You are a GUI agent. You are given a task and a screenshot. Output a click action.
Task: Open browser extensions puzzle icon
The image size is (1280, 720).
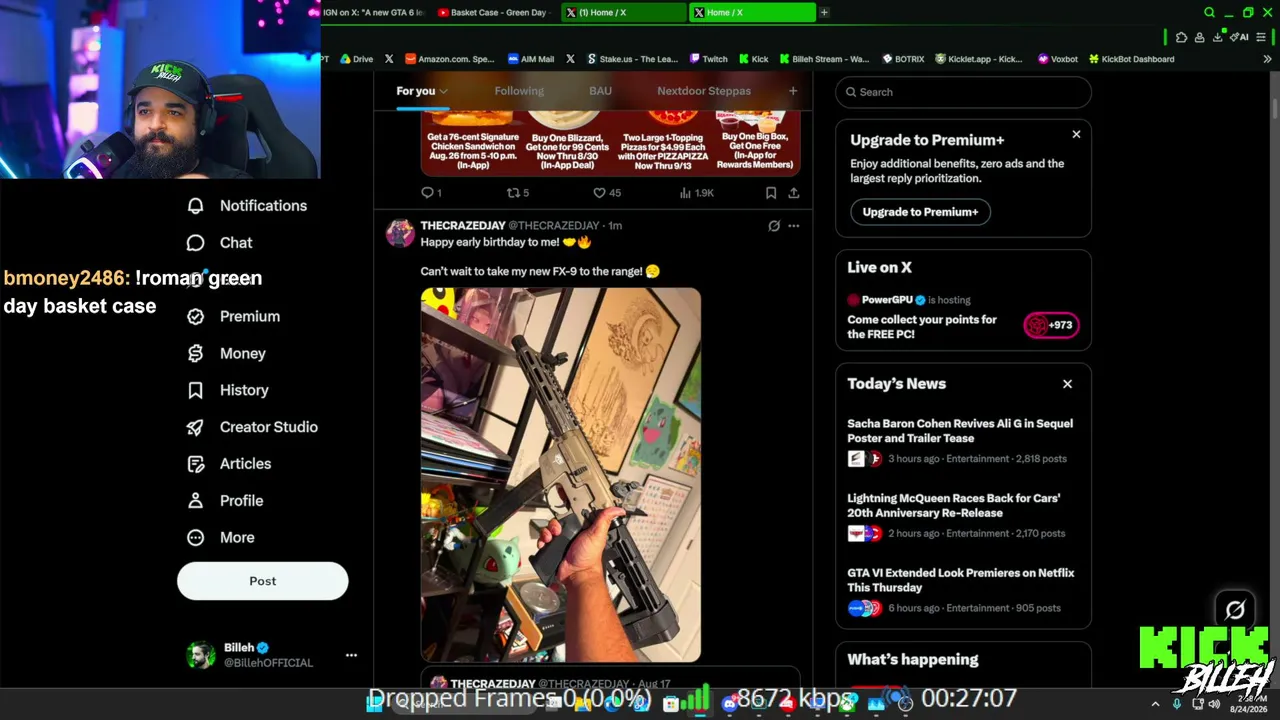(1181, 38)
